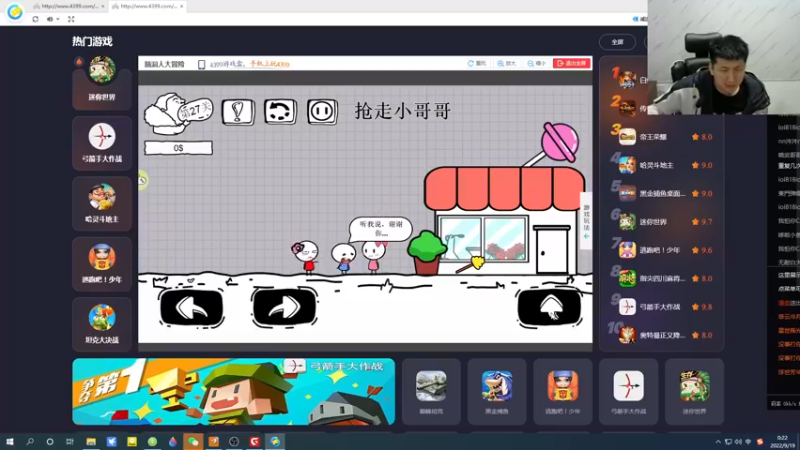Click the browser fullscreen expand icon
Image resolution: width=800 pixels, height=450 pixels.
coord(71,19)
